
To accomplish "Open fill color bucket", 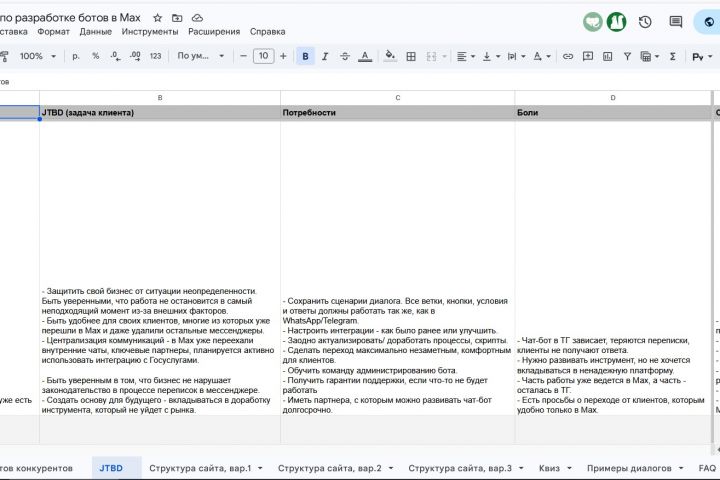I will click(390, 56).
